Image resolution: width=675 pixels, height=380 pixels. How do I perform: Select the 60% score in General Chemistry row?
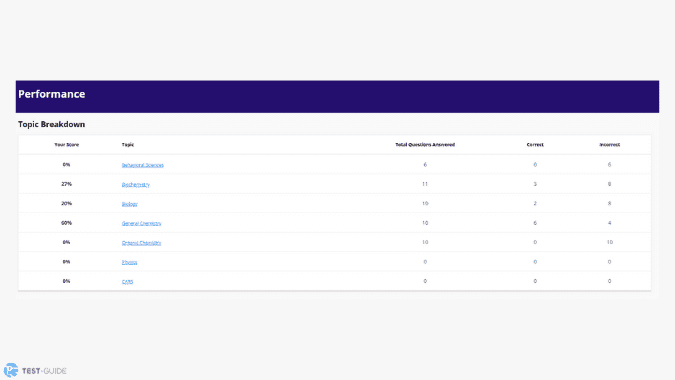click(x=66, y=223)
